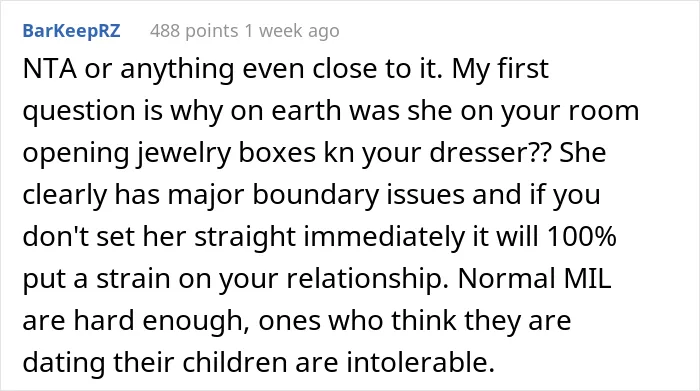Click the '1 week ago' timestamp
700x391 pixels.
292,31
